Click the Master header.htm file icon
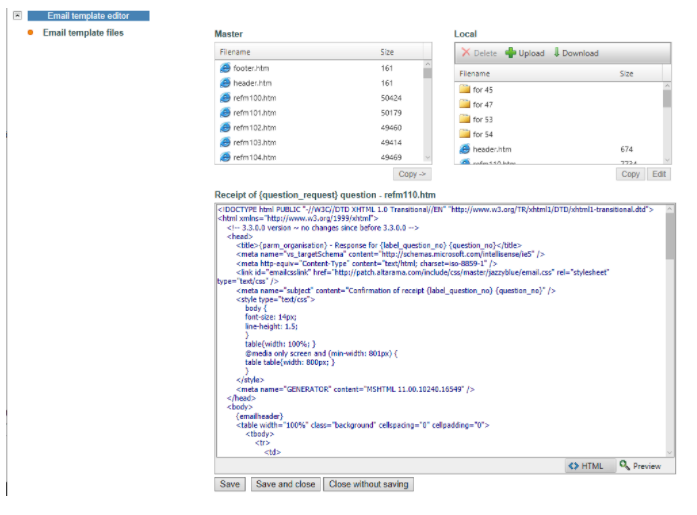697x515 pixels. [x=225, y=83]
